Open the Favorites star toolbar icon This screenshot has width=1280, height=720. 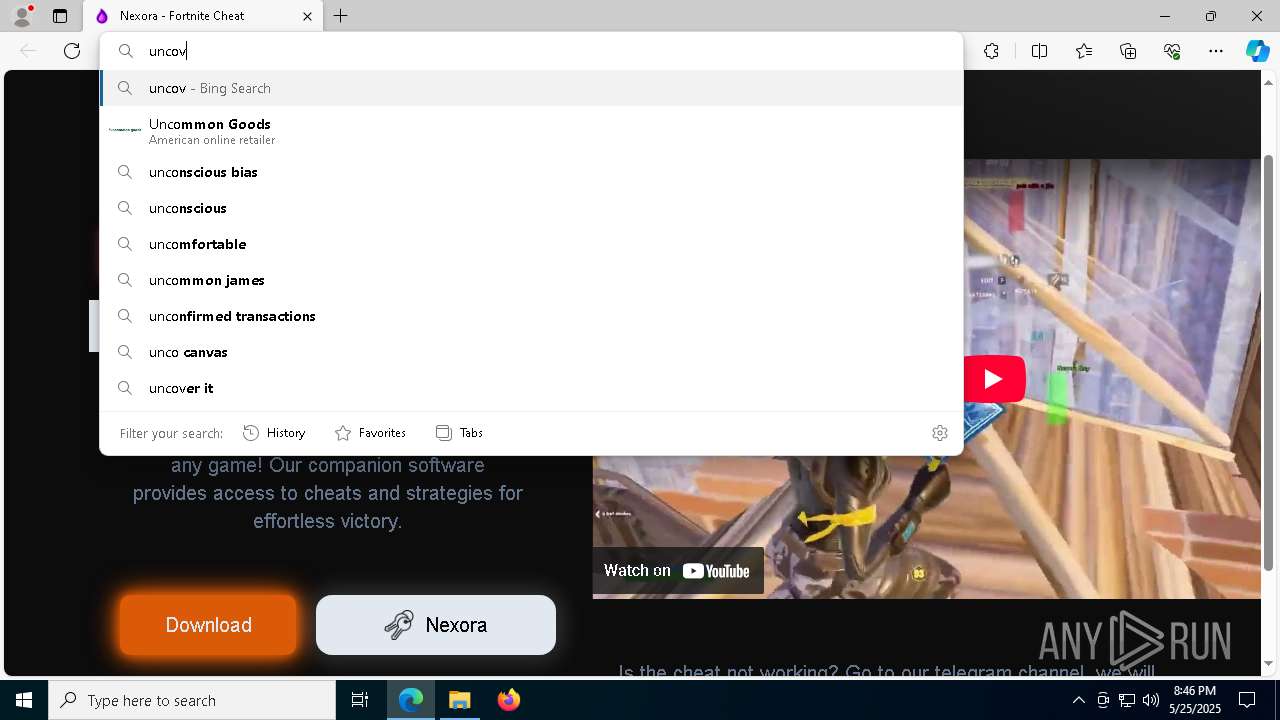coord(1084,51)
